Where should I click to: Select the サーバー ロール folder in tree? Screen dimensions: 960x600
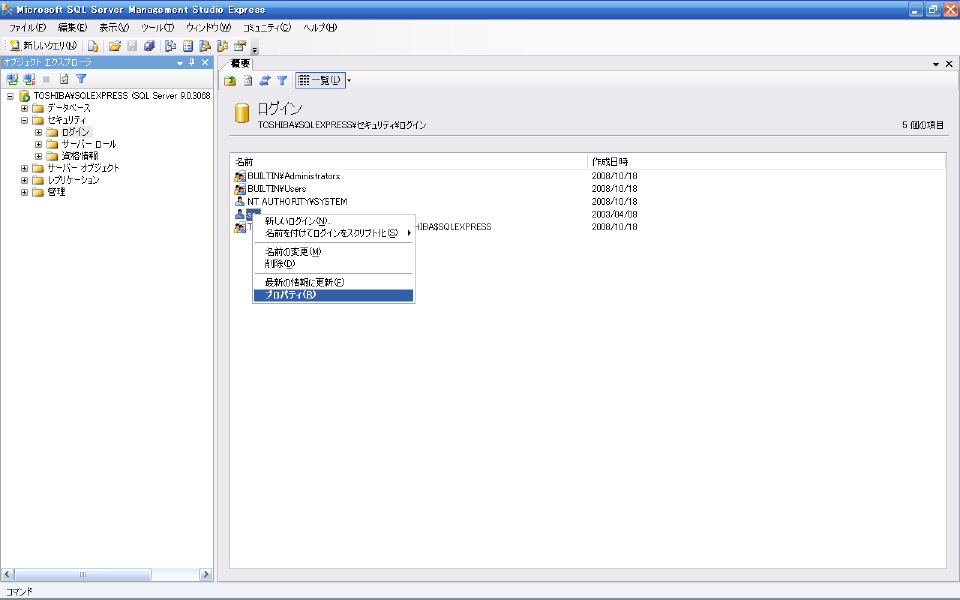click(x=88, y=144)
